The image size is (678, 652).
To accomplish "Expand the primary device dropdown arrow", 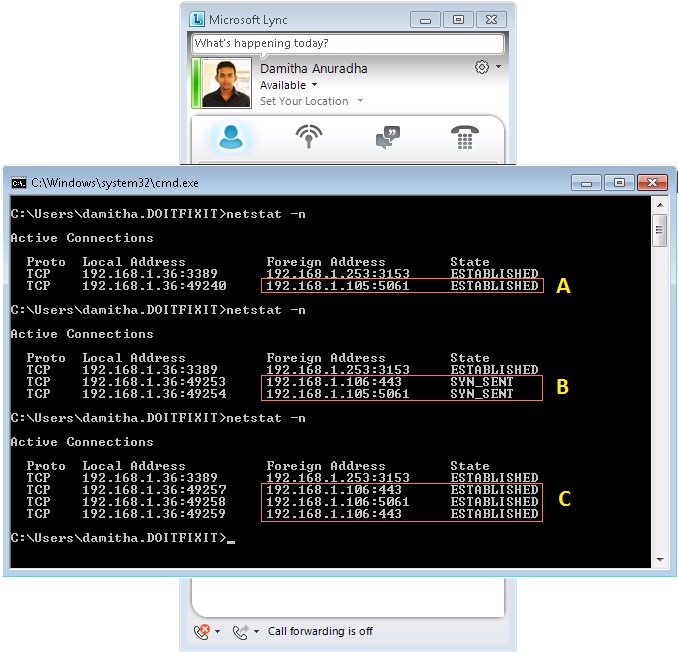I will tap(217, 632).
